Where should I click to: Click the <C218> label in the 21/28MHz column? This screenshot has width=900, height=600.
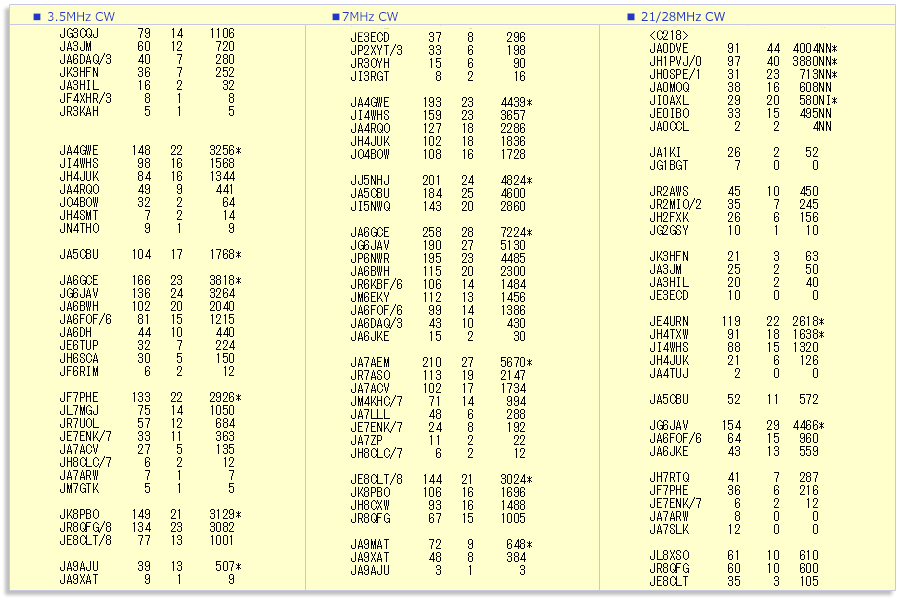tap(668, 35)
